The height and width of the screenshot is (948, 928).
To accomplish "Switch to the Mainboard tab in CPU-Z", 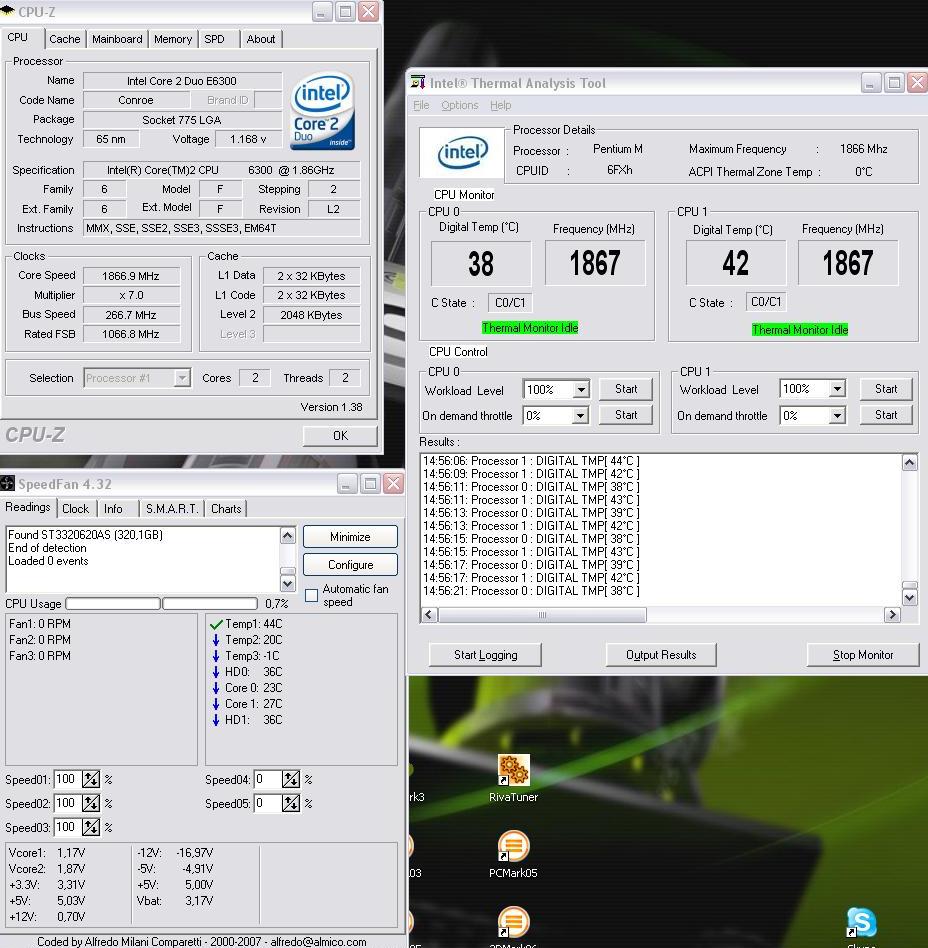I will pos(117,39).
